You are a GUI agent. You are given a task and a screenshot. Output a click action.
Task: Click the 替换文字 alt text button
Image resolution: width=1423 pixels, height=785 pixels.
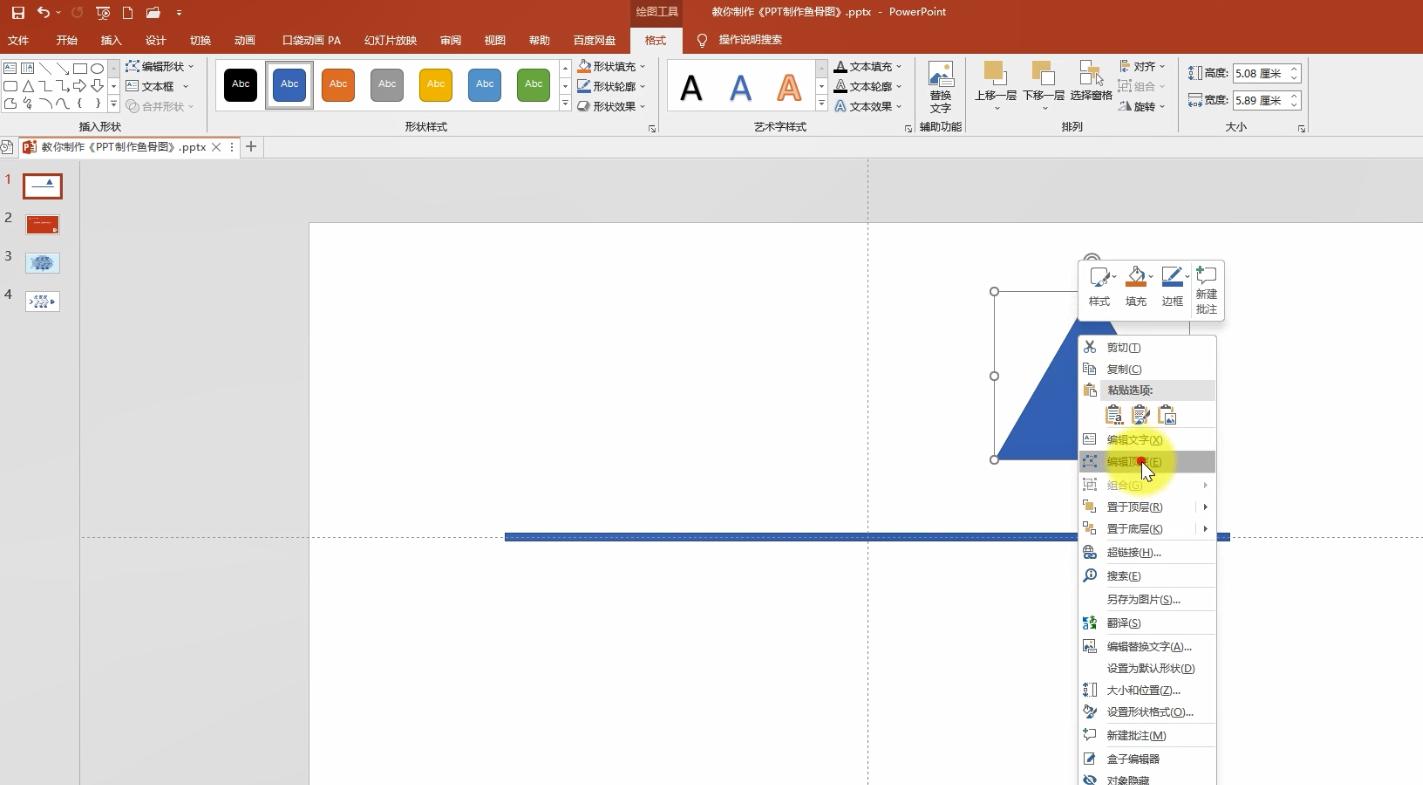tap(940, 88)
